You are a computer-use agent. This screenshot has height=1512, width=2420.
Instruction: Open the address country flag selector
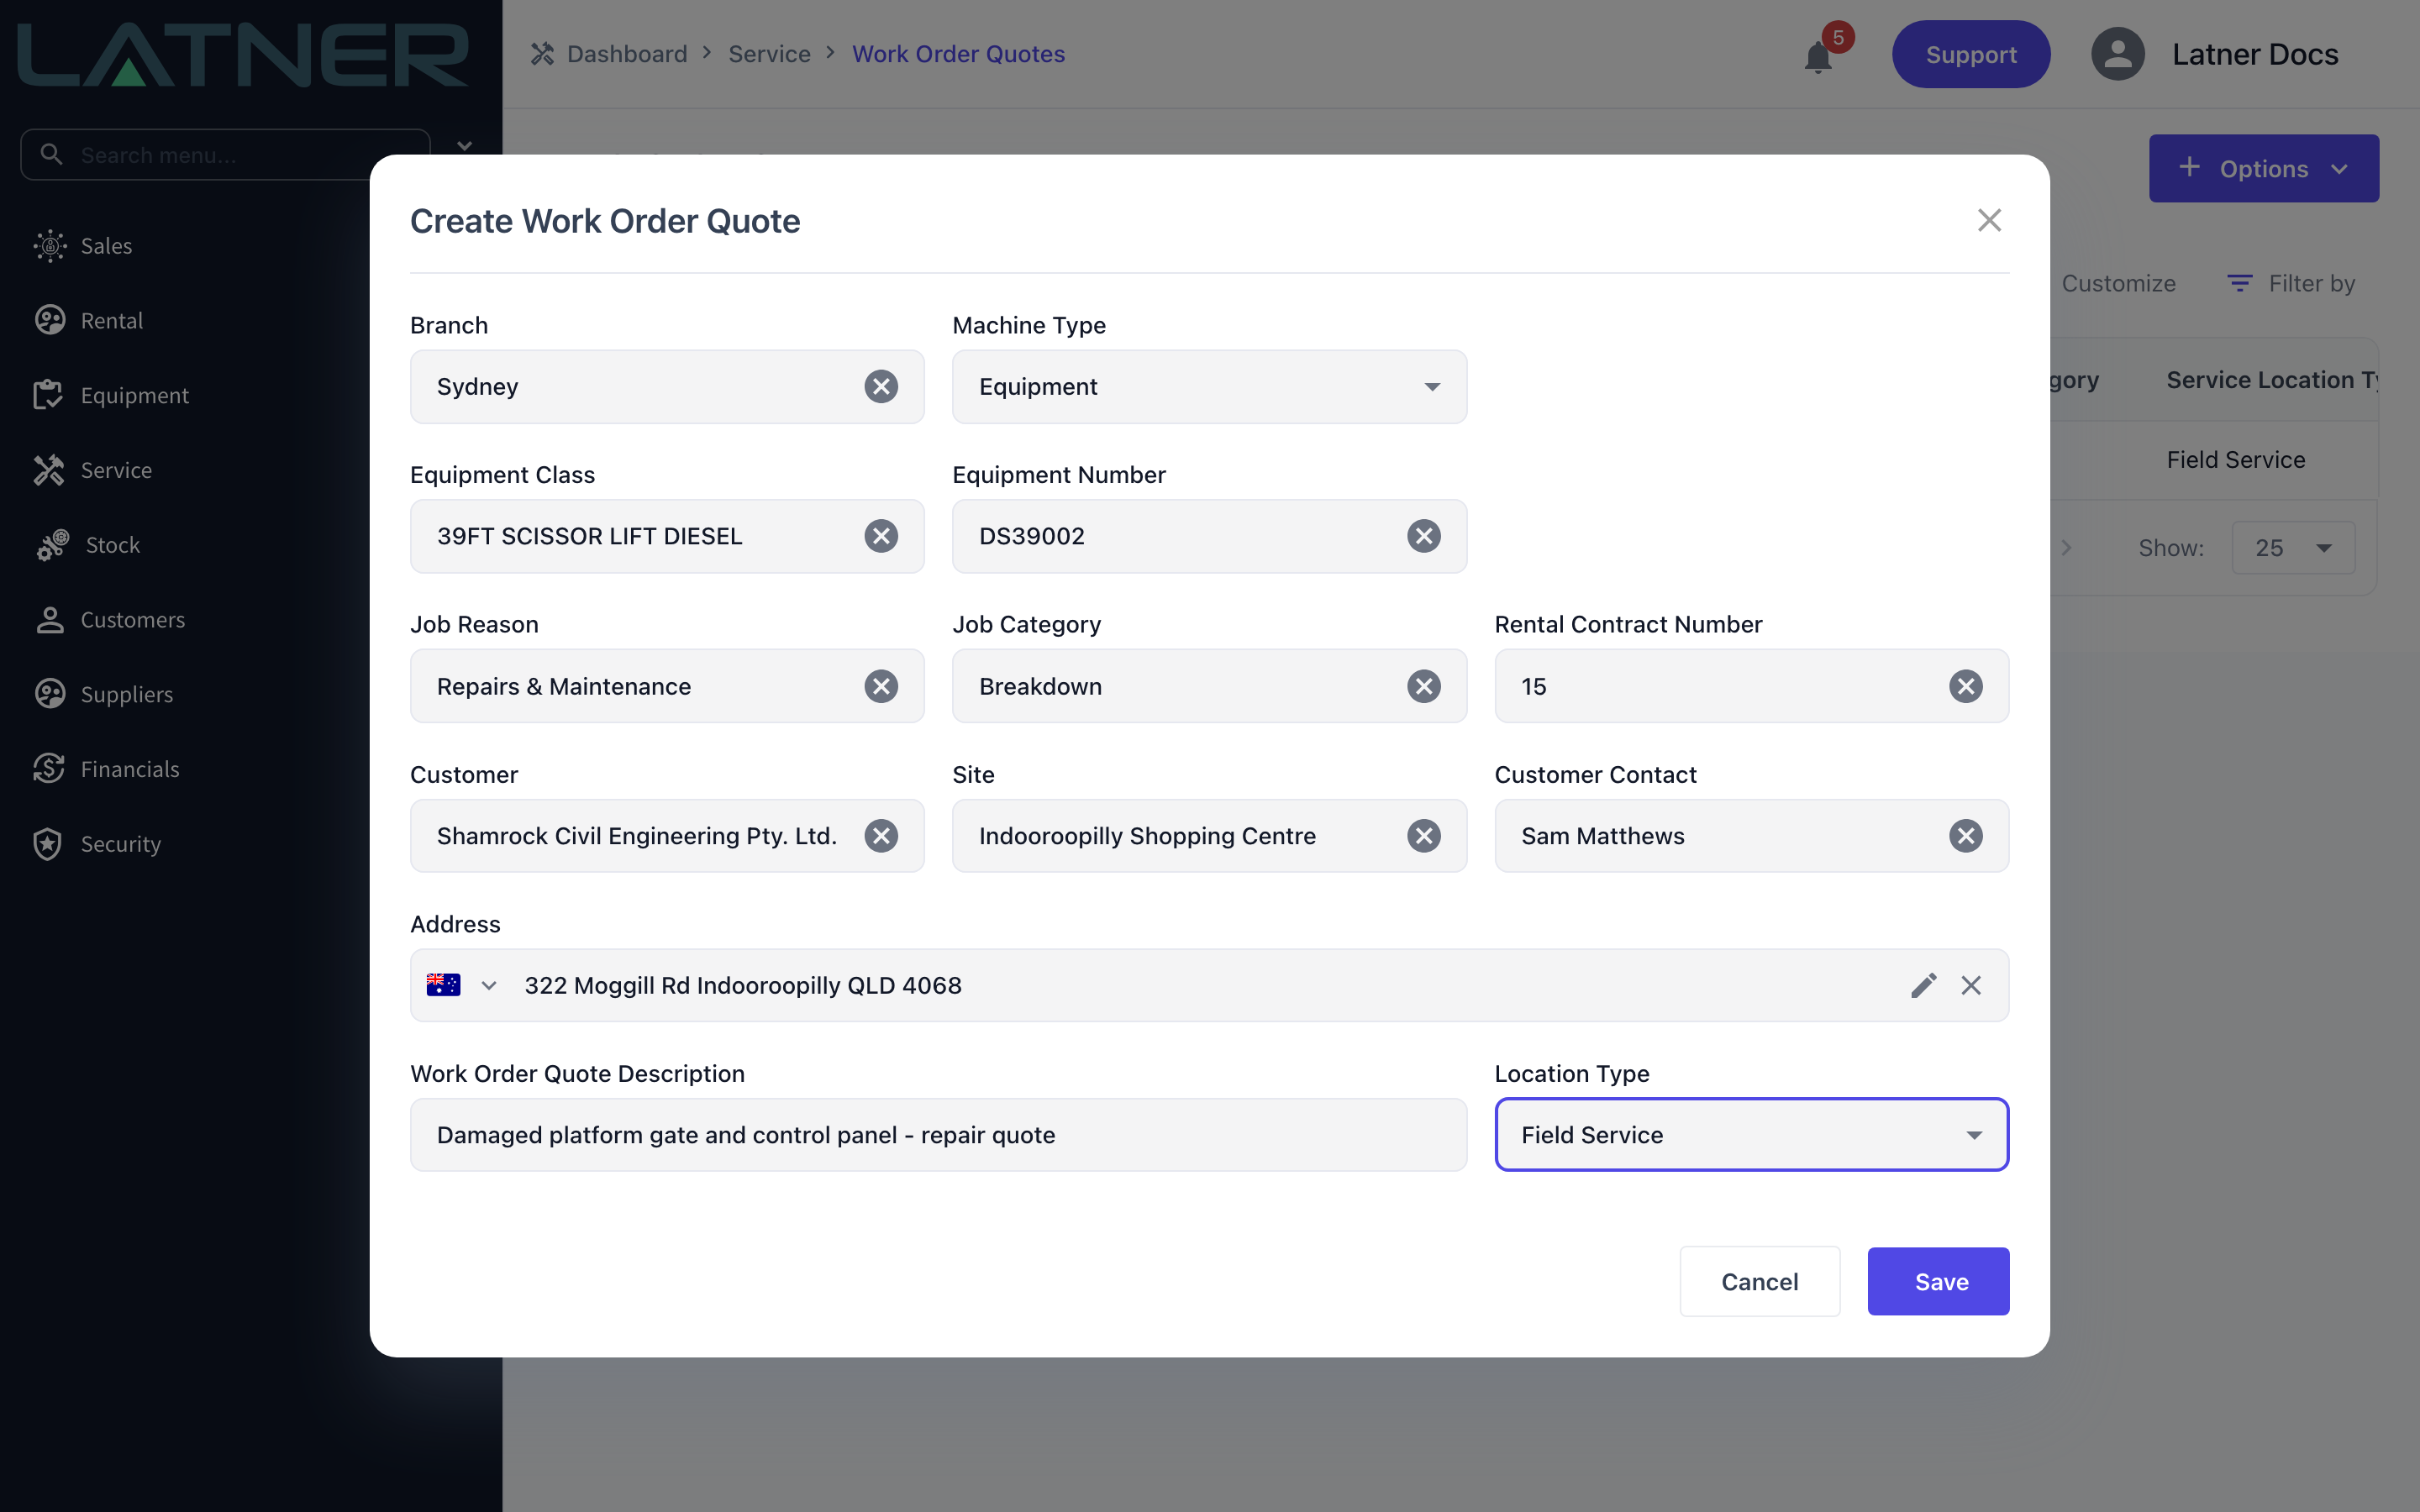pyautogui.click(x=461, y=985)
